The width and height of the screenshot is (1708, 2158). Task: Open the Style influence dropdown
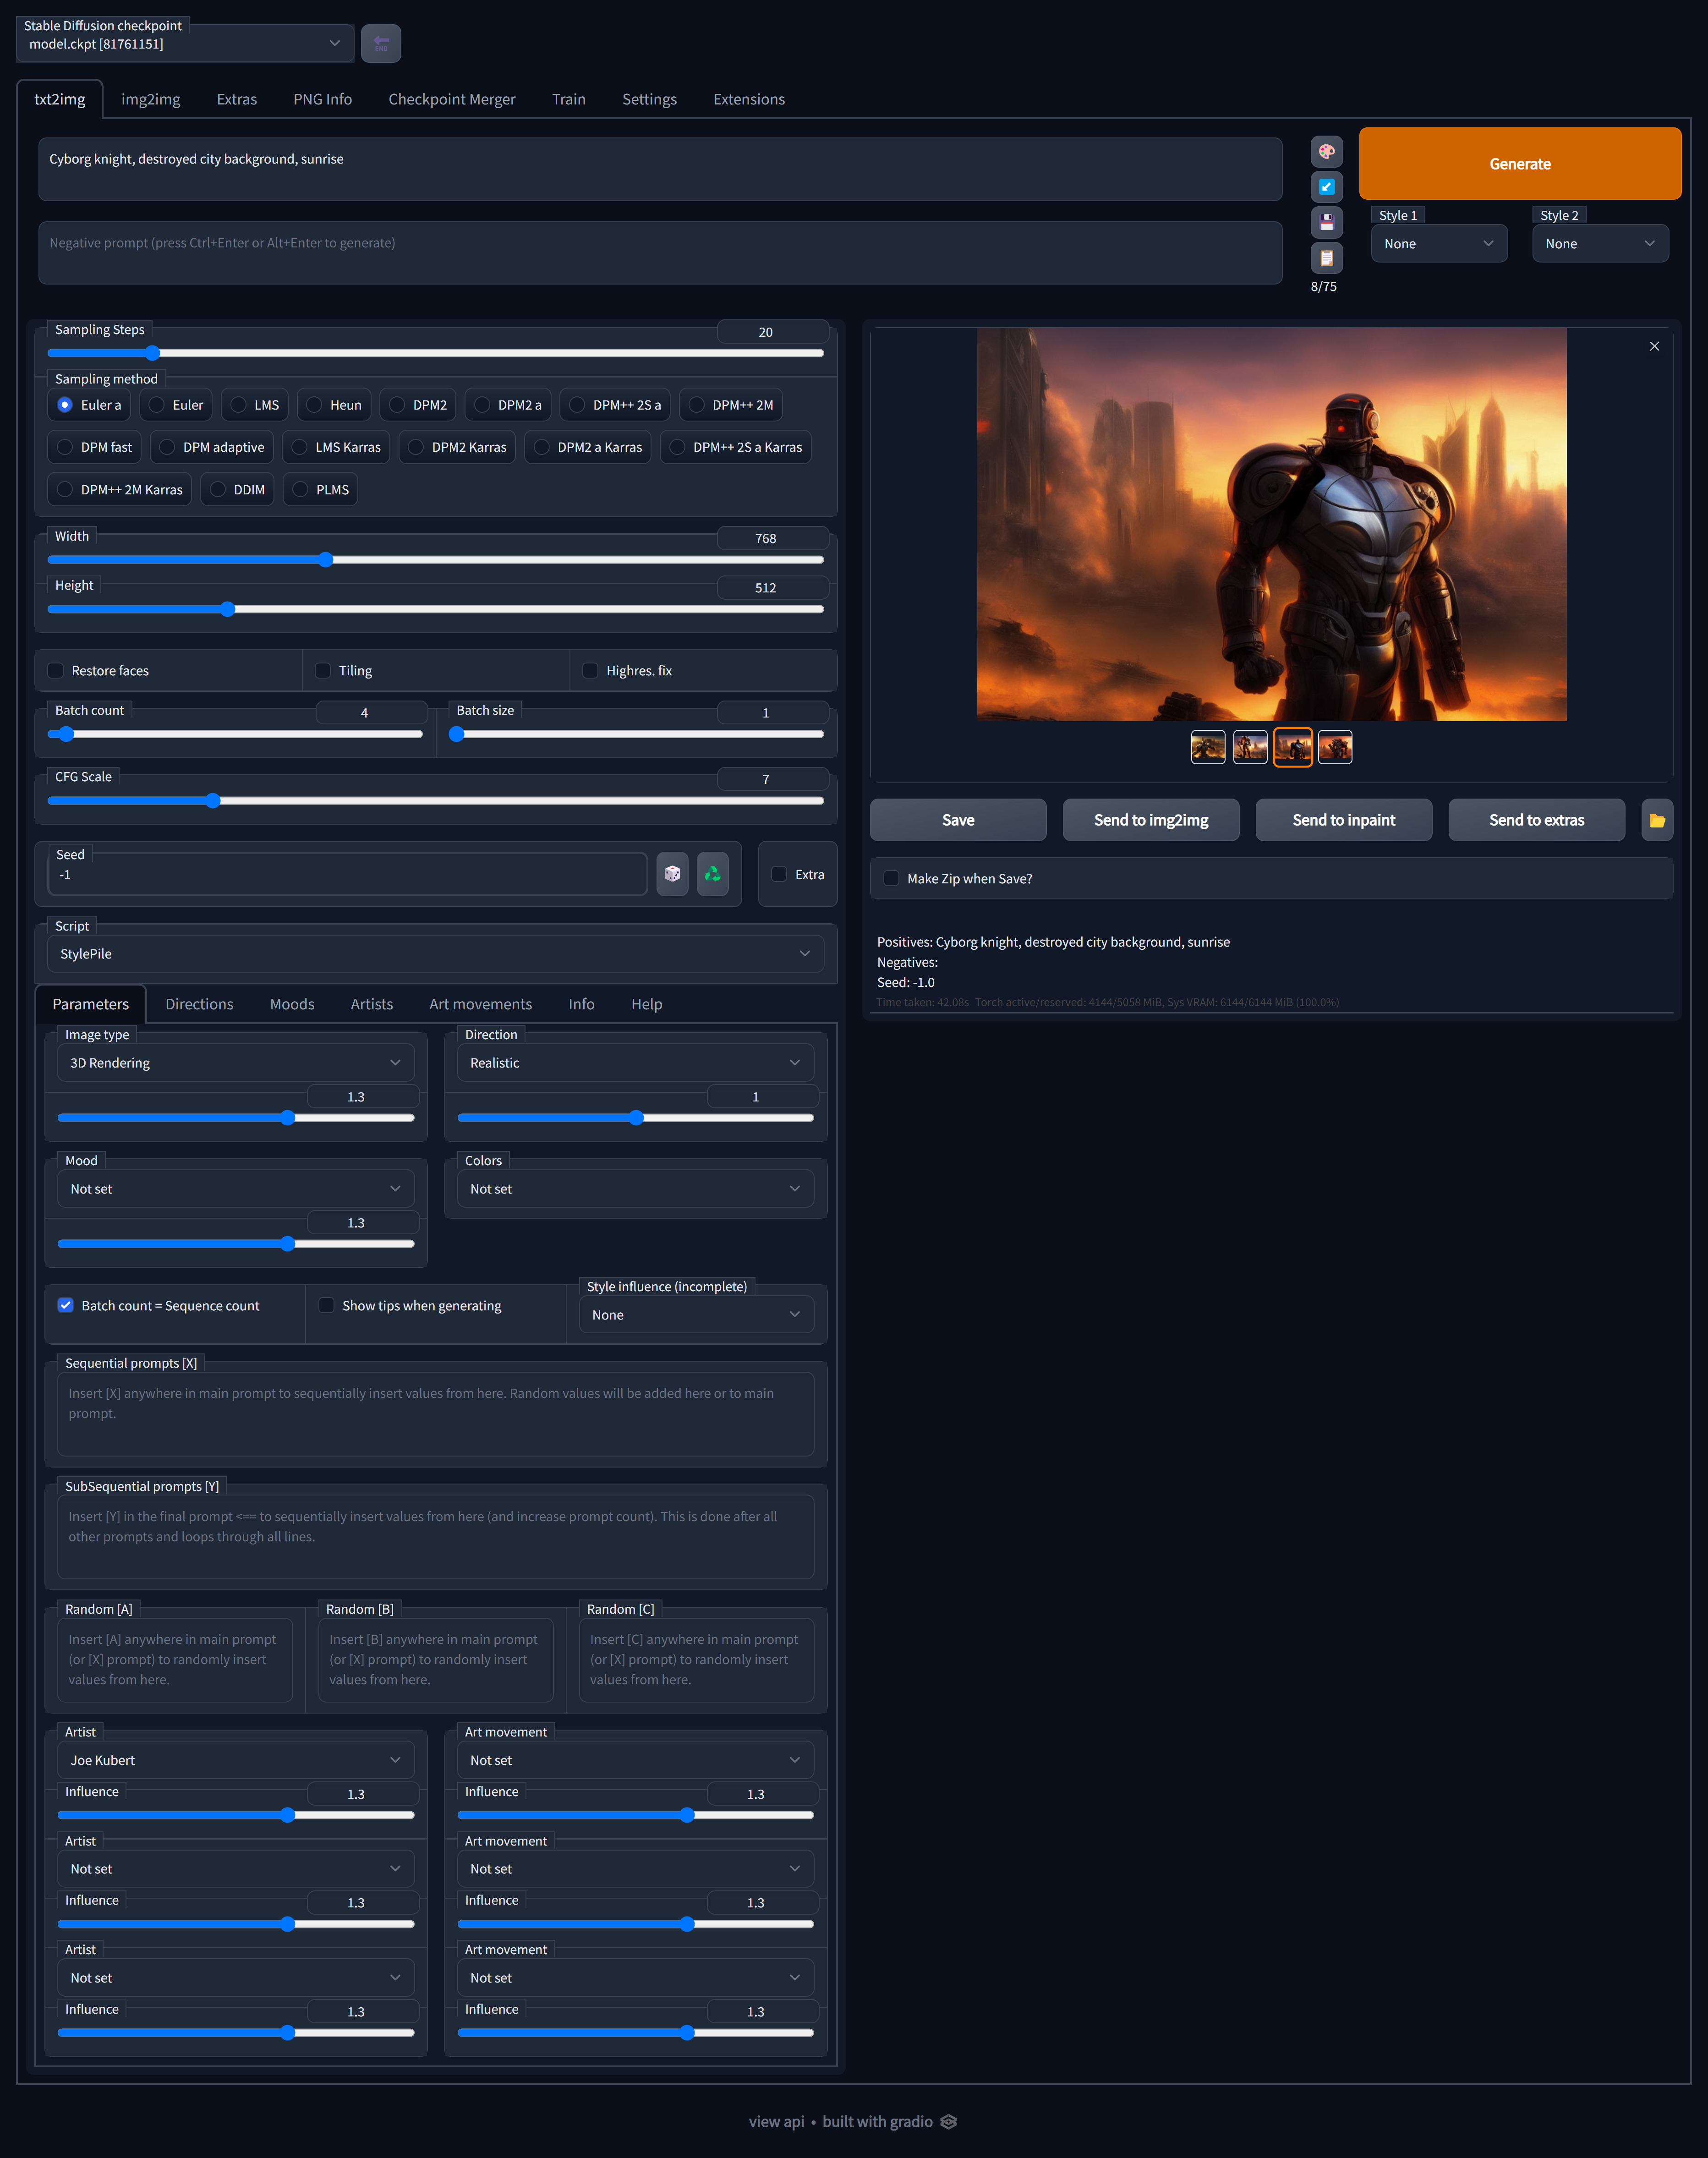point(697,1315)
